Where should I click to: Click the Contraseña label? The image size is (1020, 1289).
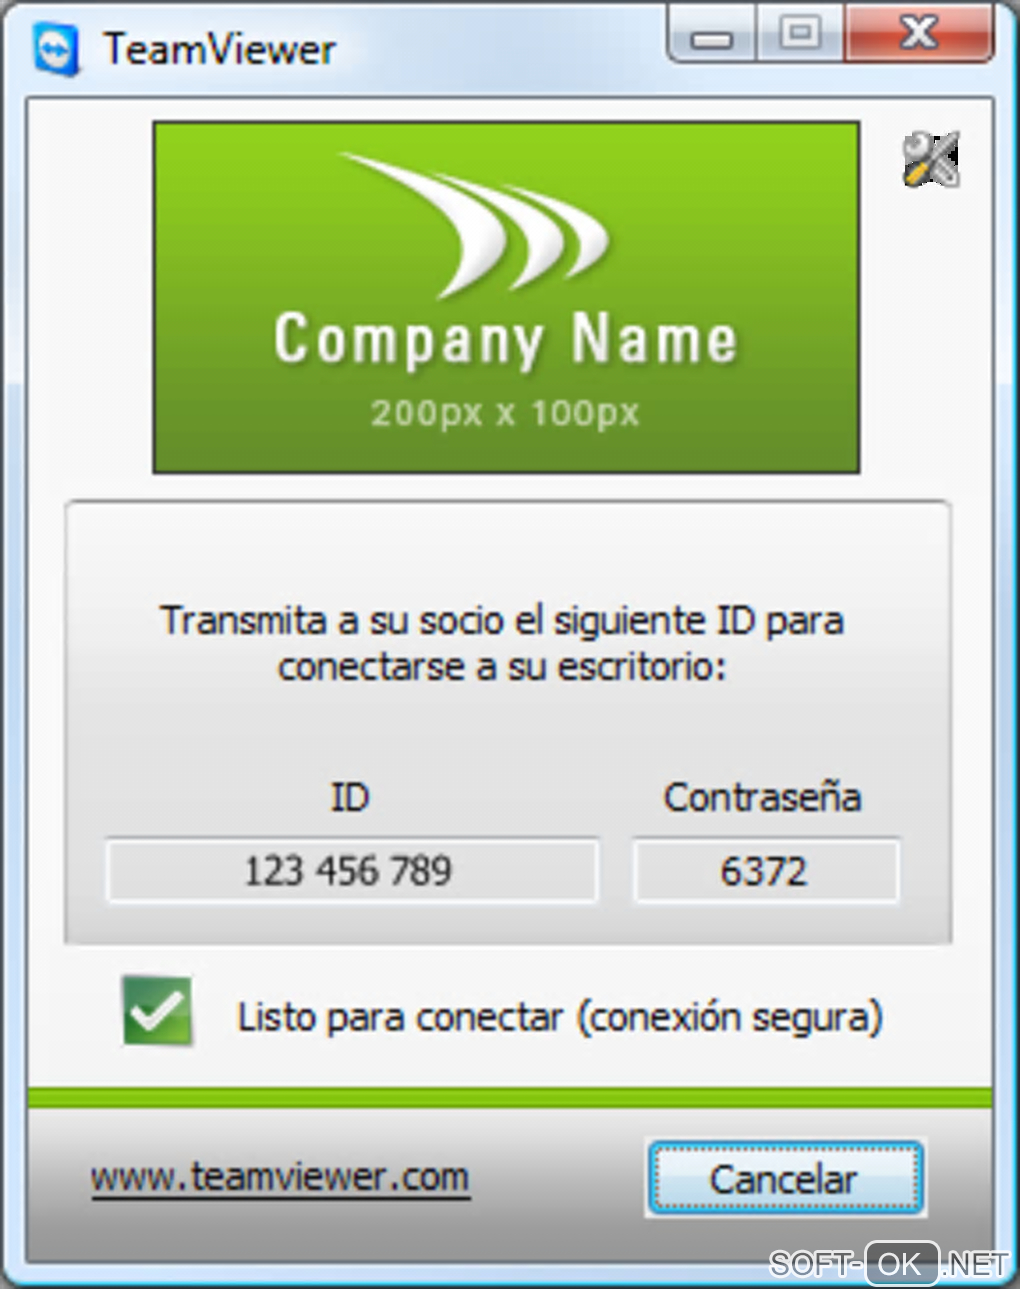763,797
